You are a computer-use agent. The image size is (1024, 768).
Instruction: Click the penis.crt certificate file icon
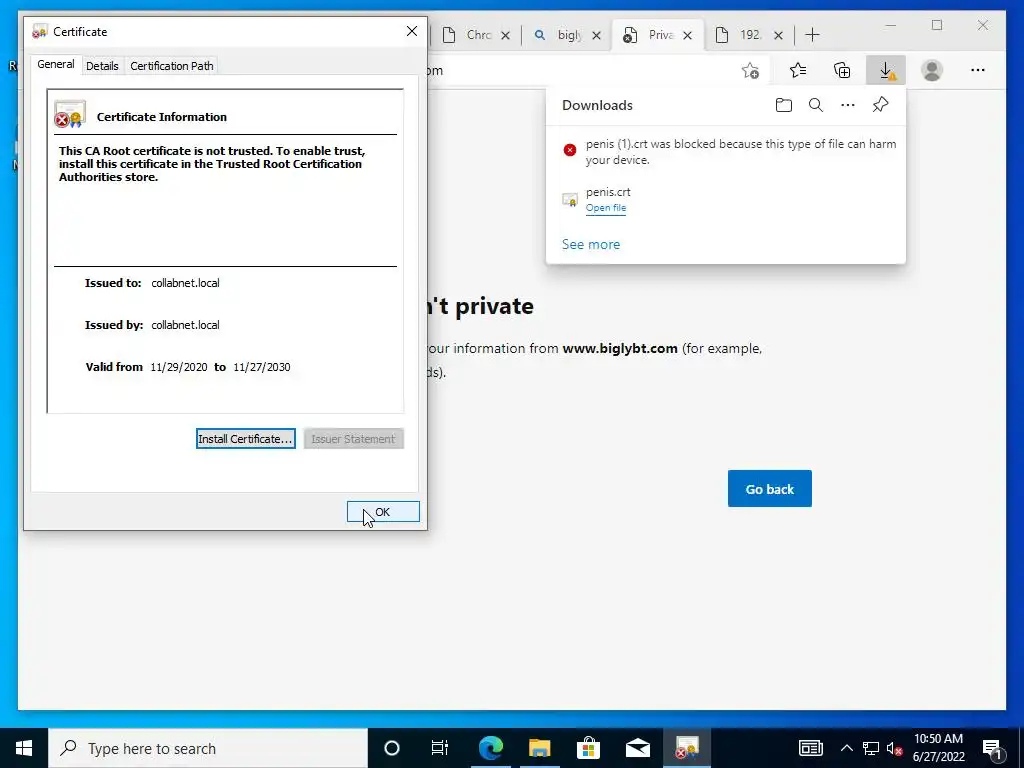(x=569, y=199)
